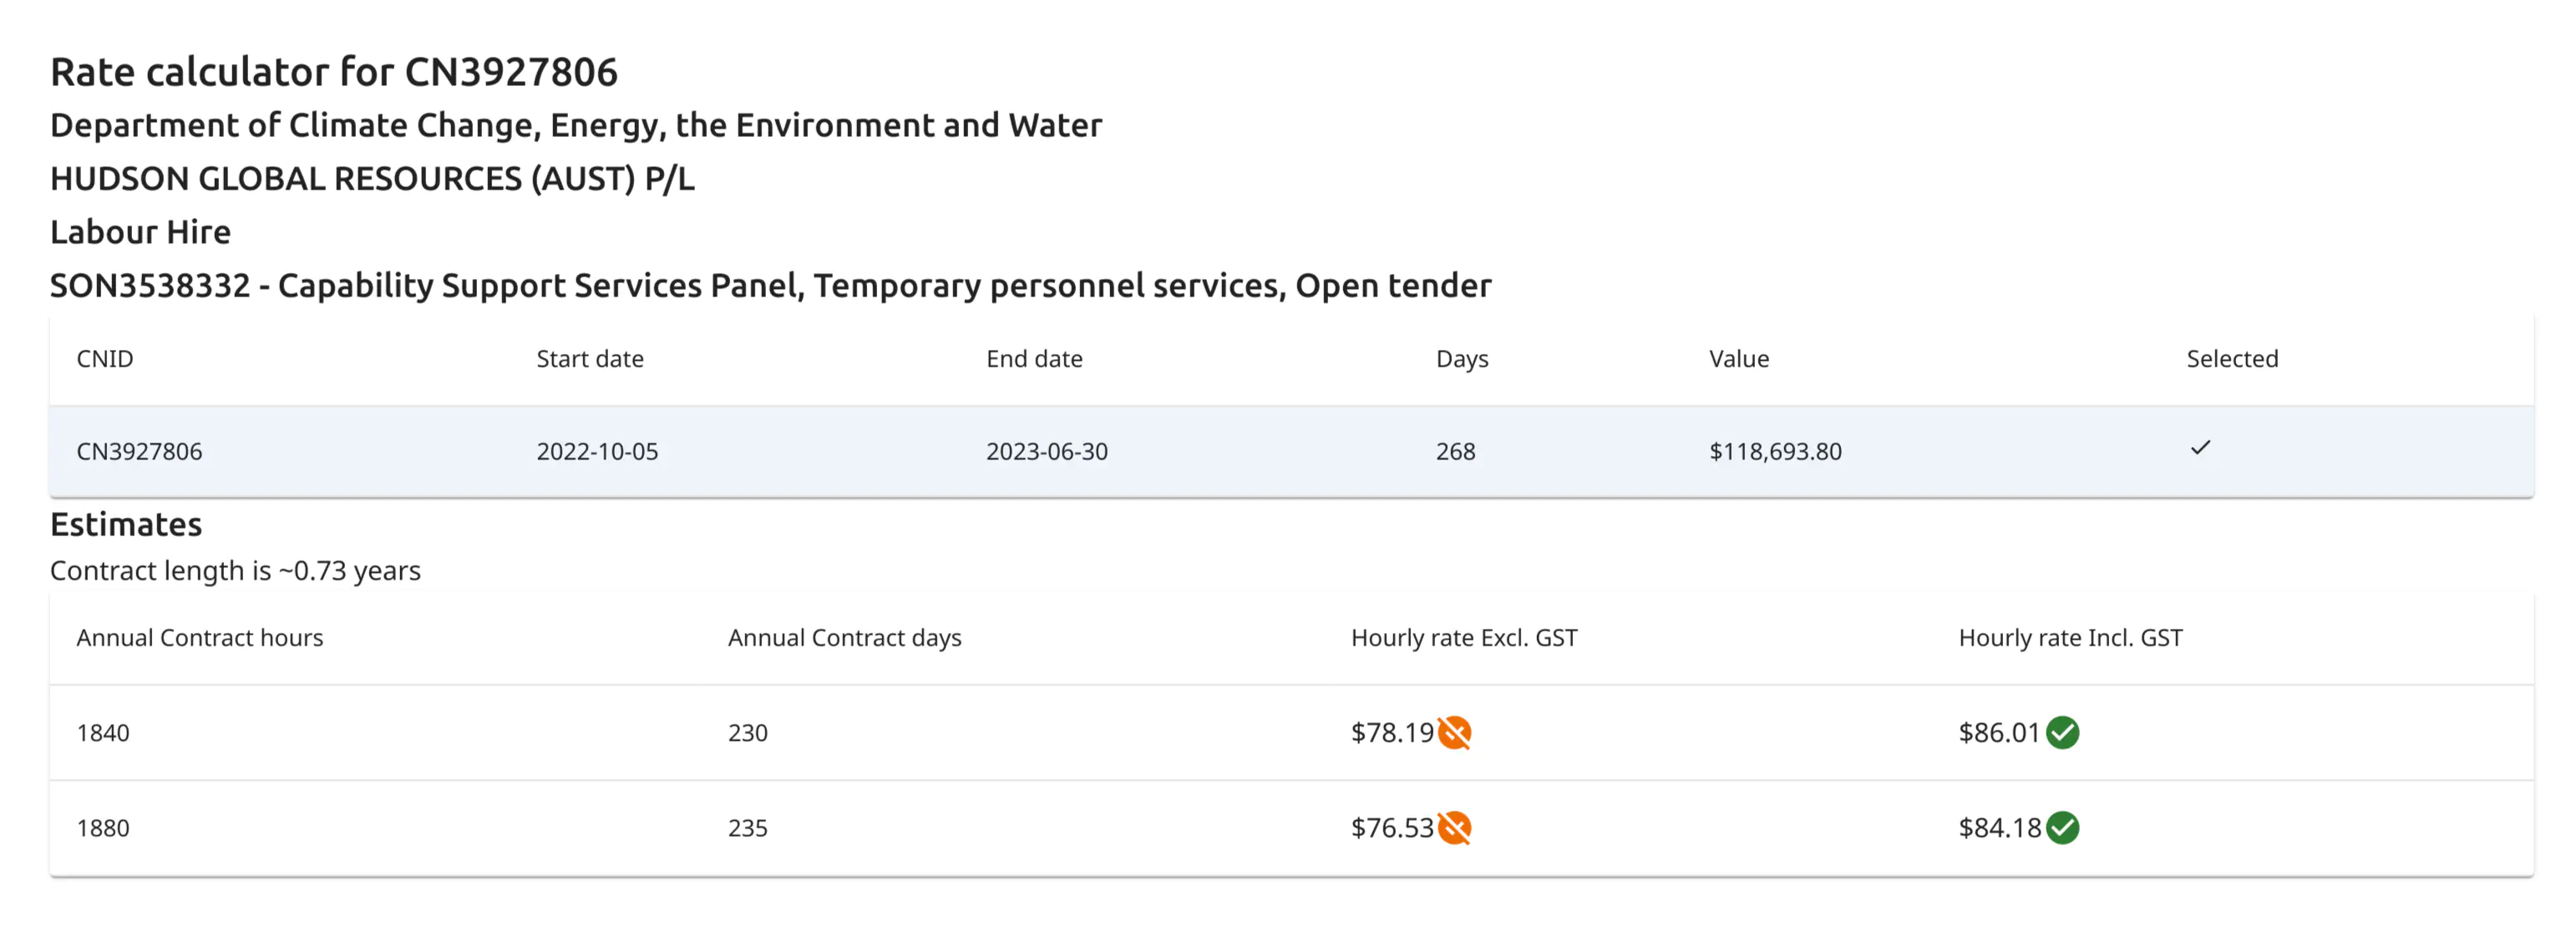2576x927 pixels.
Task: Click the Selected column header
Action: (2232, 359)
